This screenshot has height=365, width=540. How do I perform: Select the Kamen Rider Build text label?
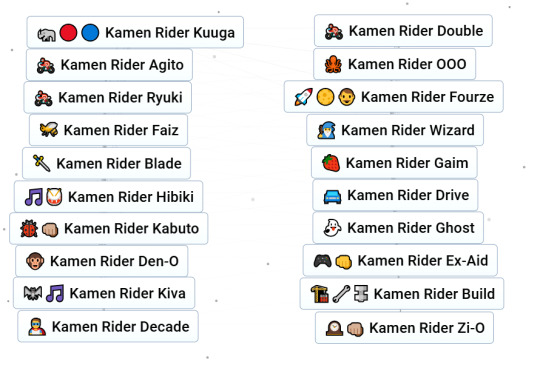[x=434, y=294]
